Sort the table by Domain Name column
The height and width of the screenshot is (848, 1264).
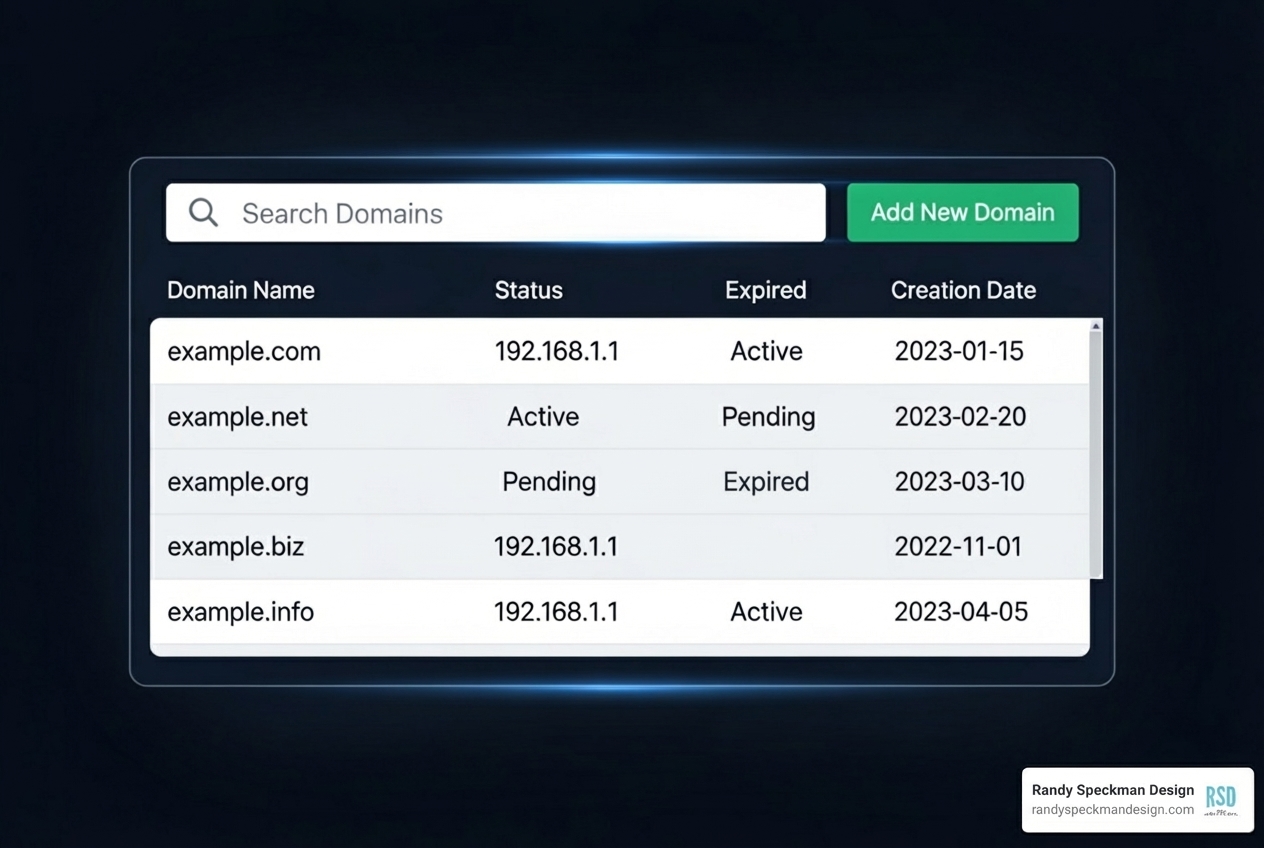click(x=240, y=290)
